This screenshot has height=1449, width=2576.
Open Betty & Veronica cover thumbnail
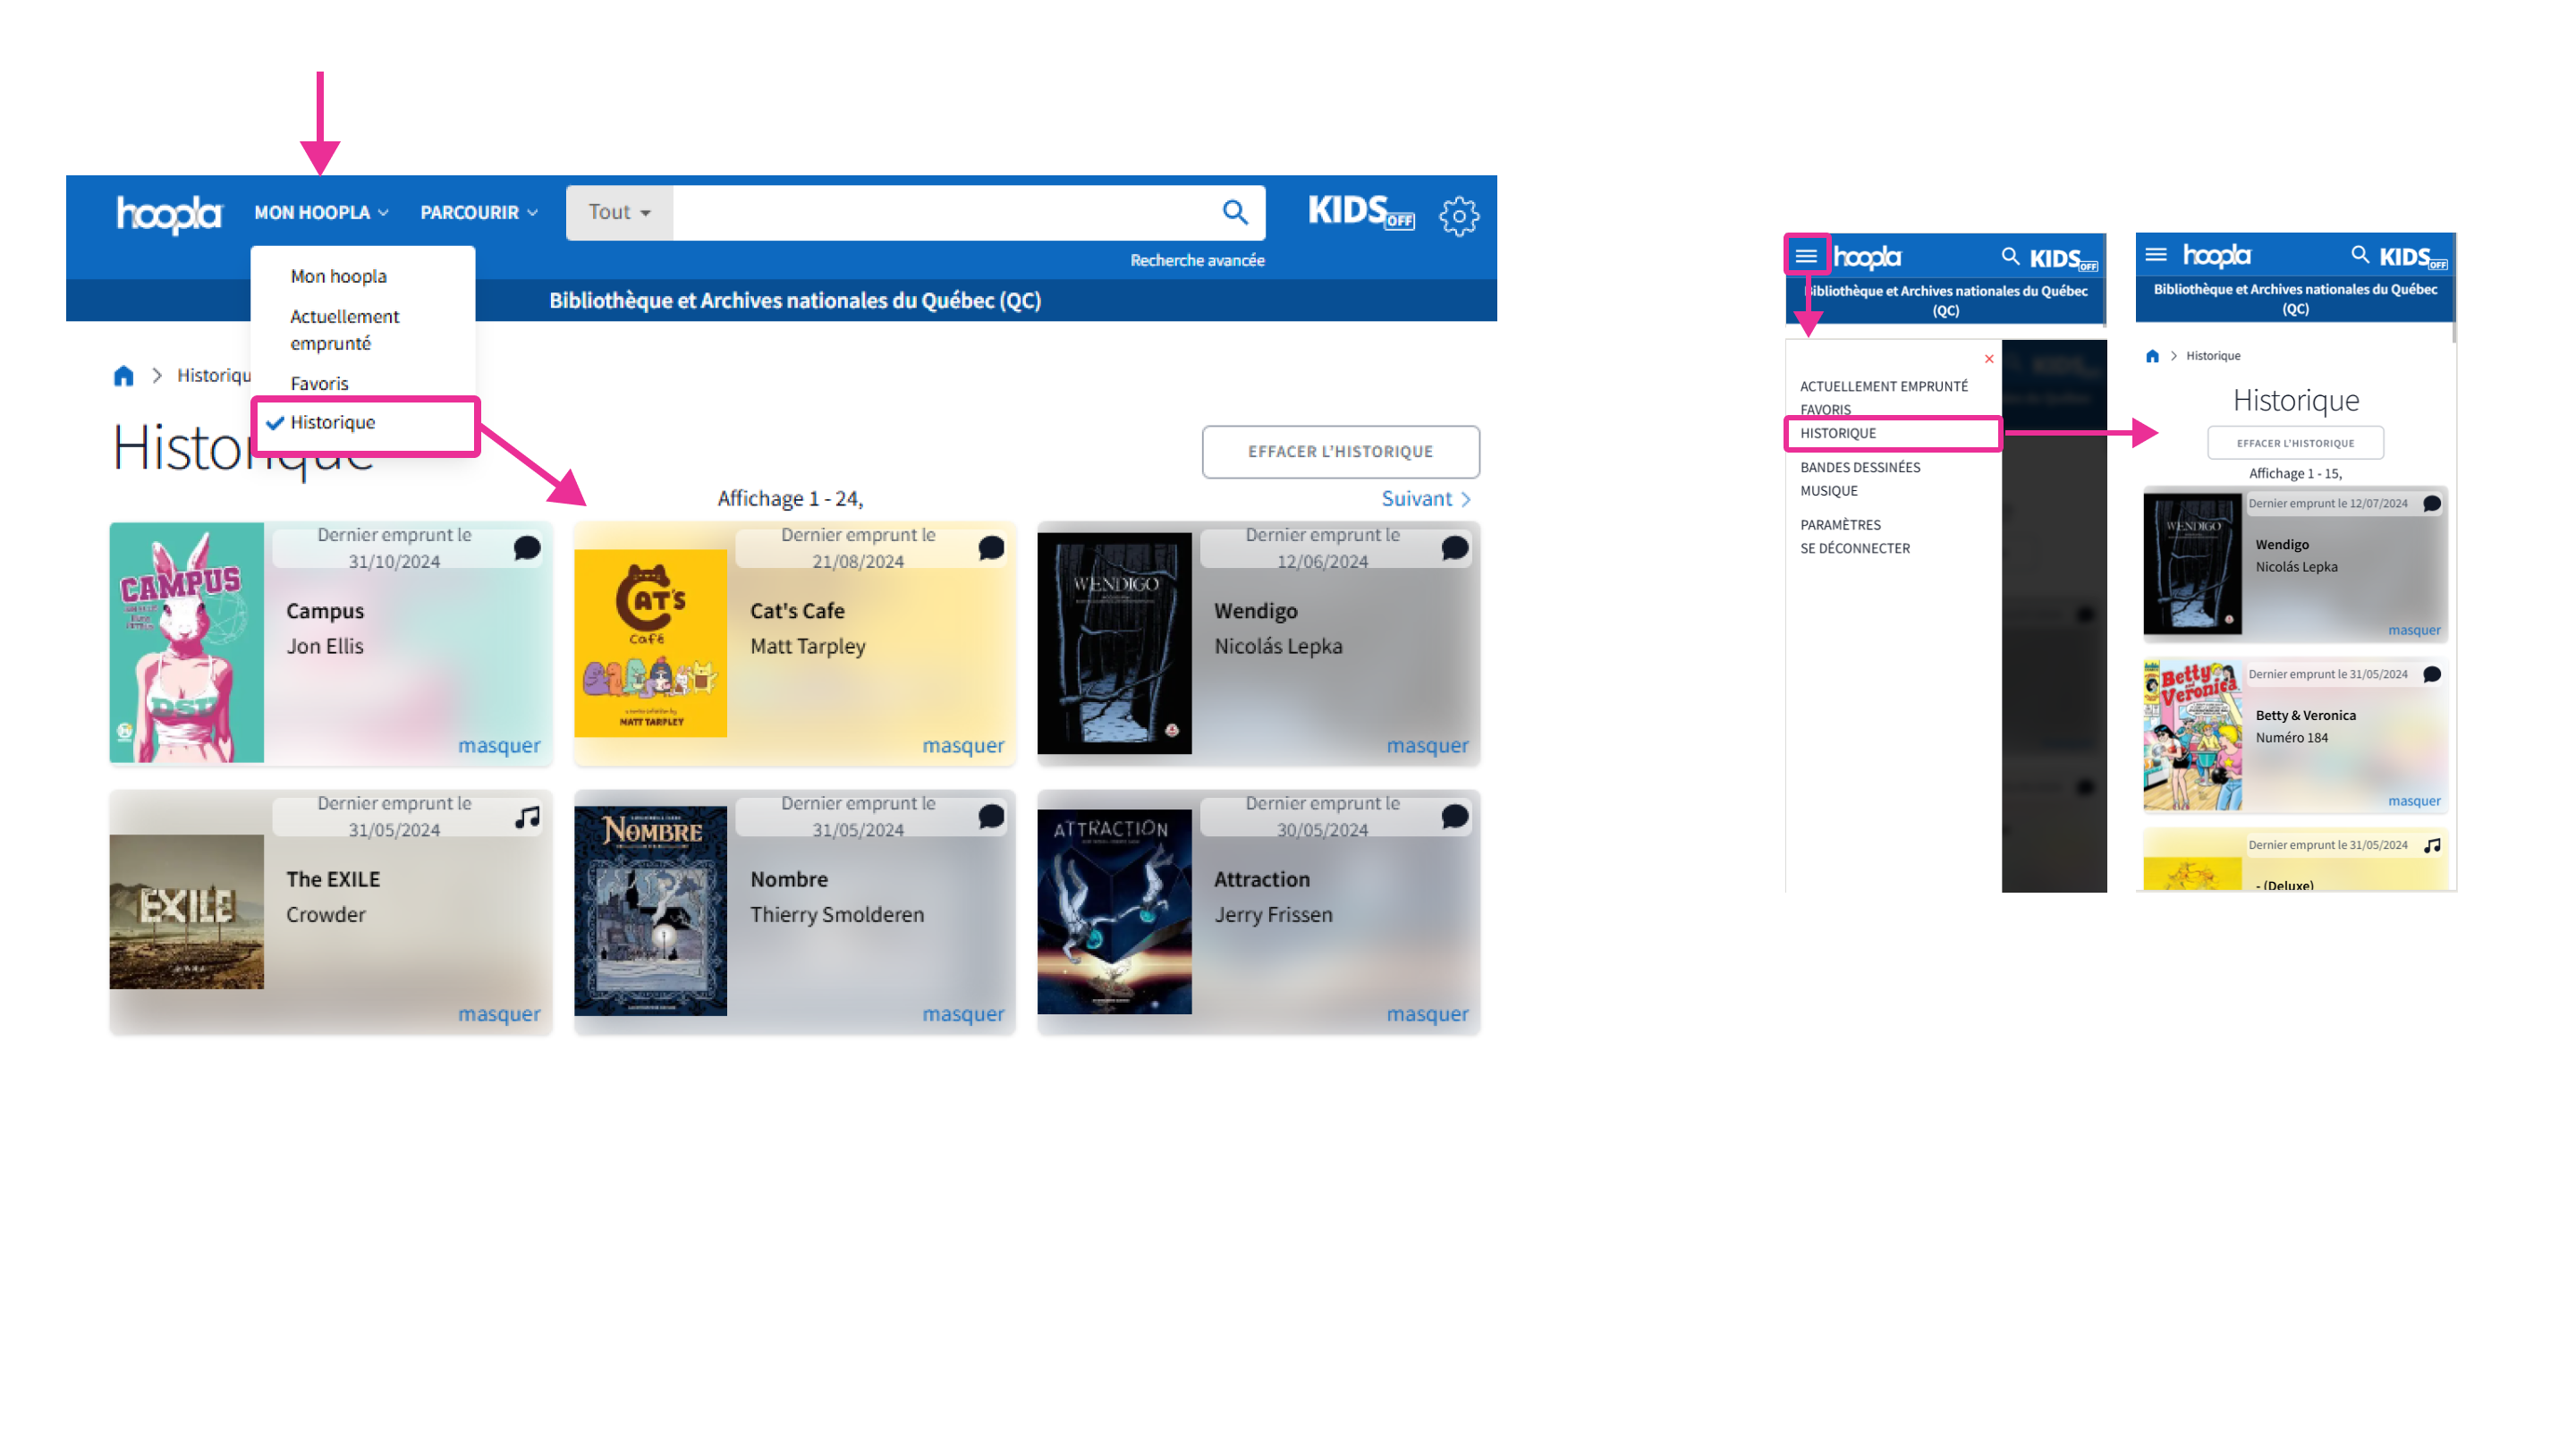click(2192, 735)
